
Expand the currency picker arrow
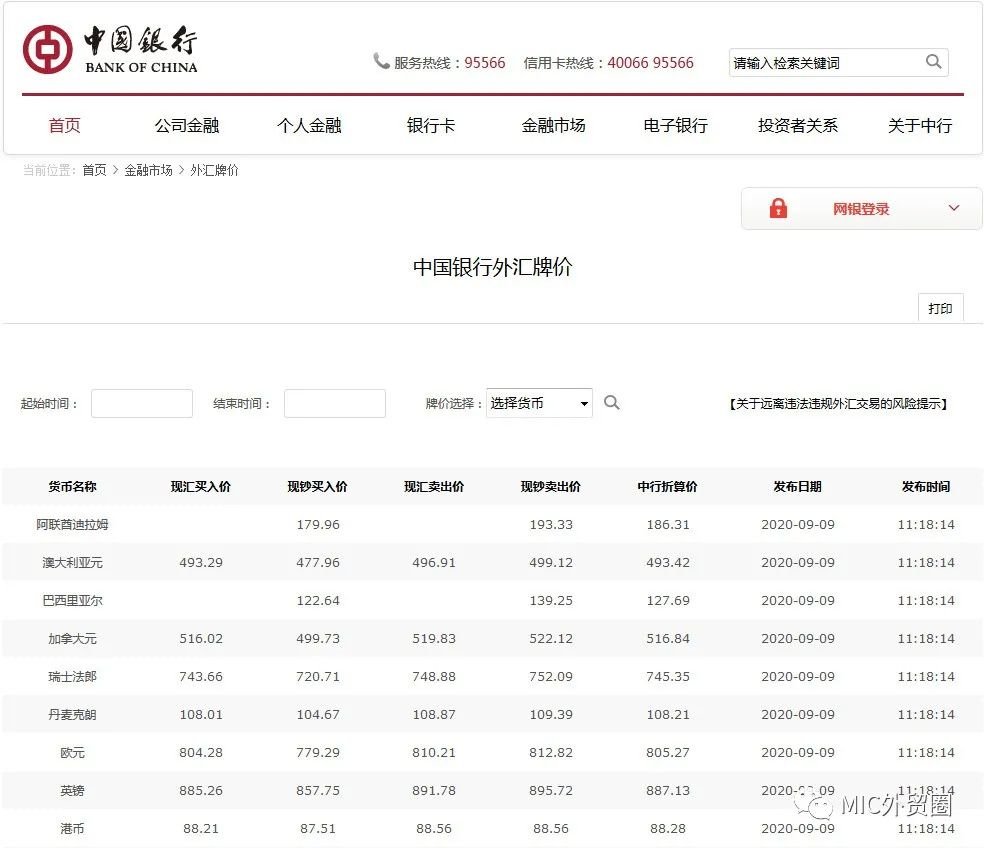tap(583, 403)
